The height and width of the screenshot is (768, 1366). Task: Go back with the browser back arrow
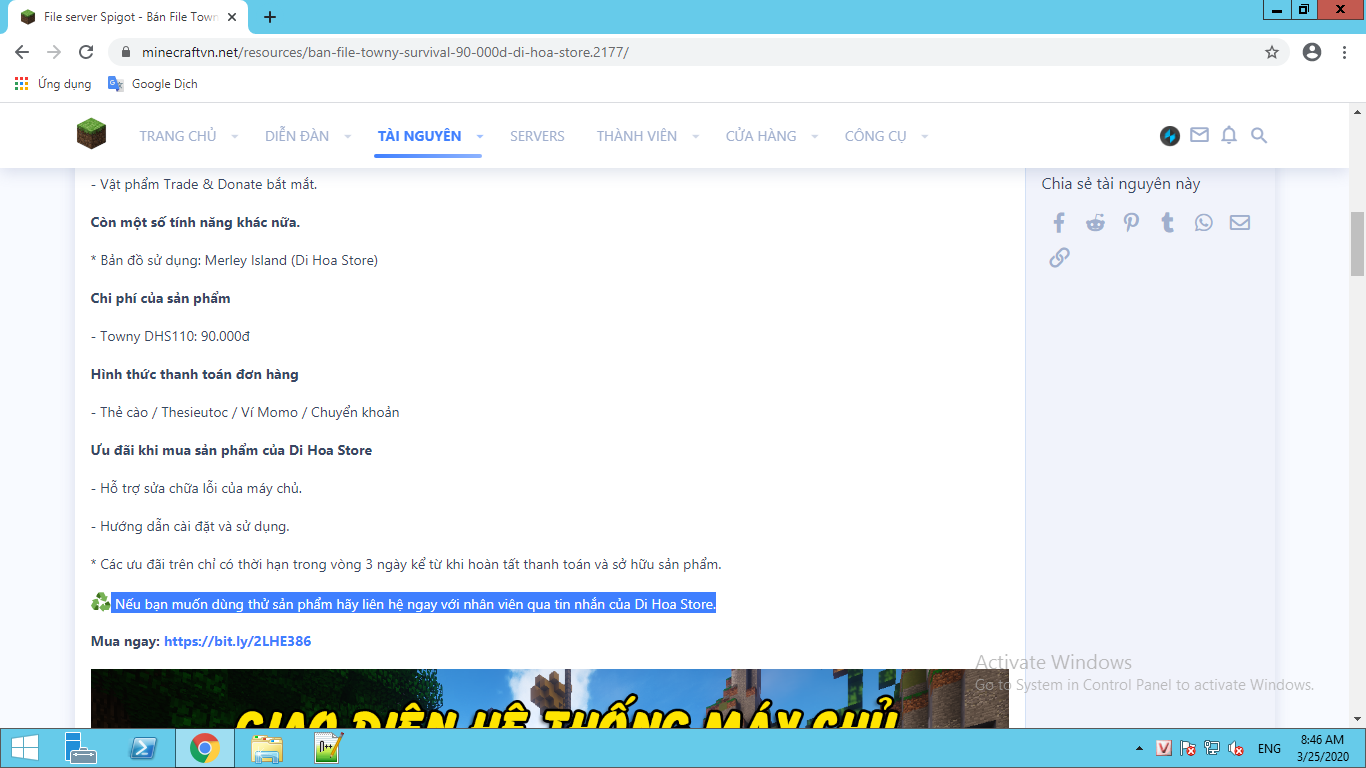(x=22, y=52)
